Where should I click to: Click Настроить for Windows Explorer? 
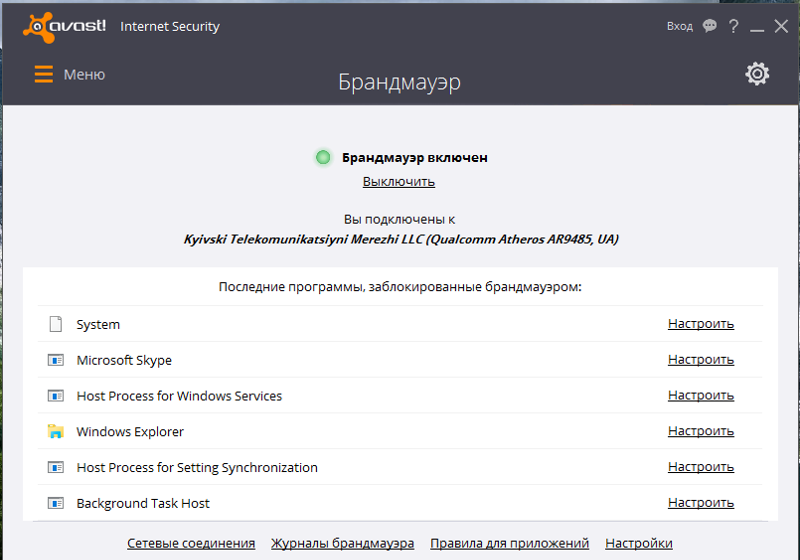click(x=701, y=431)
